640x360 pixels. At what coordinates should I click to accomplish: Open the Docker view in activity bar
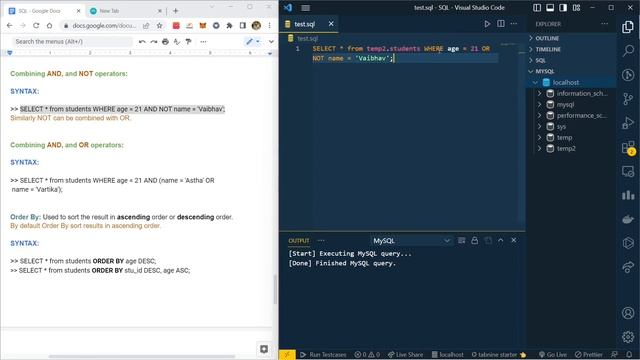(628, 219)
